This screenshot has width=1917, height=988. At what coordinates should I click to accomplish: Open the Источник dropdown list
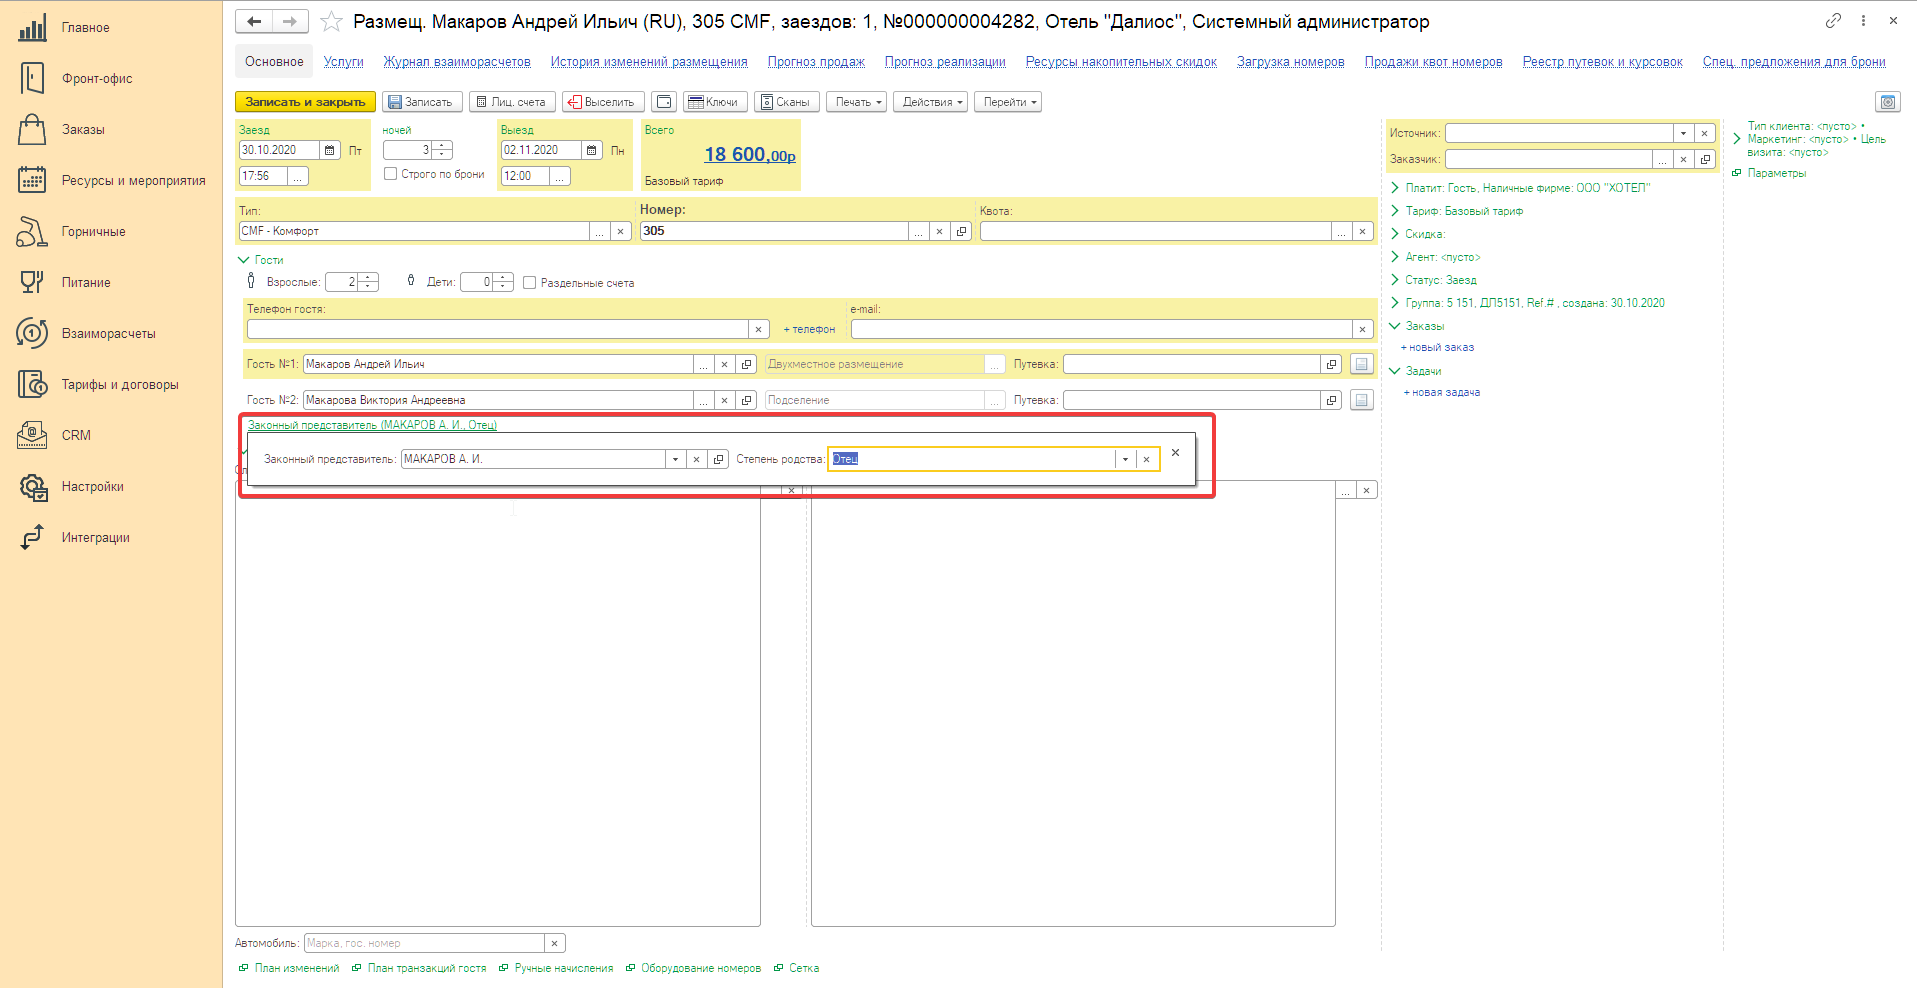1684,133
